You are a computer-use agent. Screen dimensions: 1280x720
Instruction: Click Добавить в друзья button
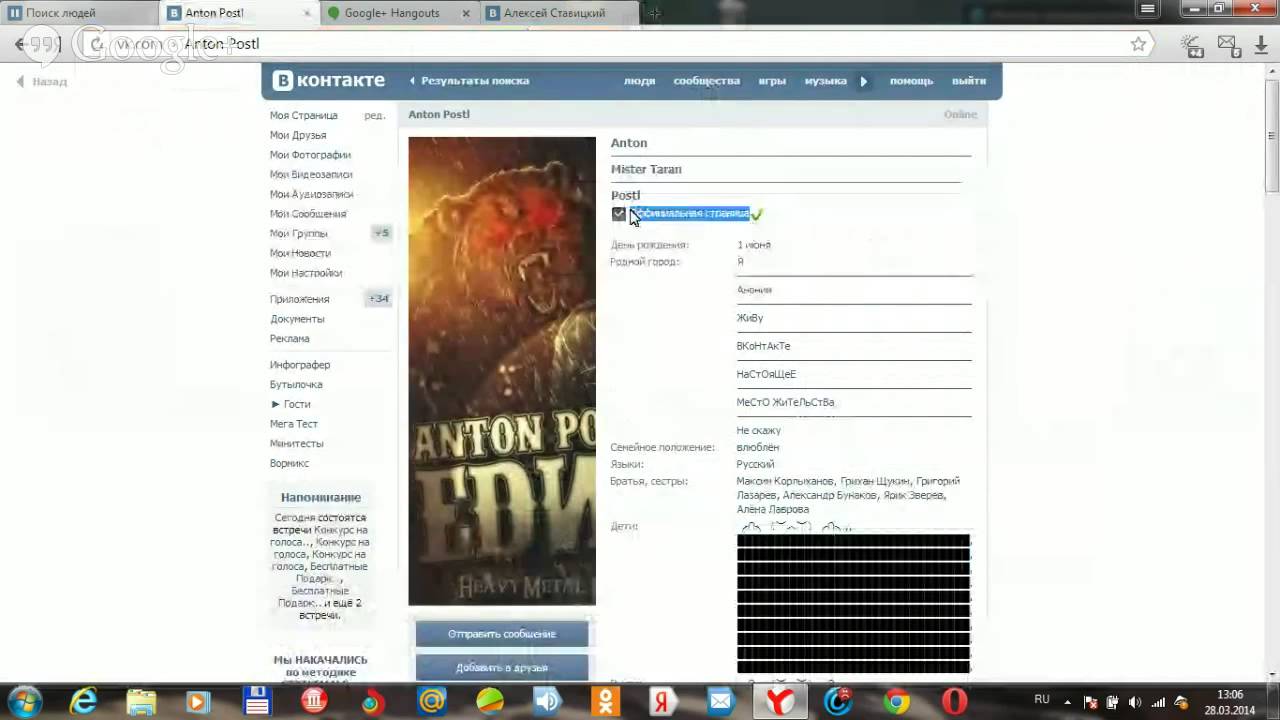[502, 668]
